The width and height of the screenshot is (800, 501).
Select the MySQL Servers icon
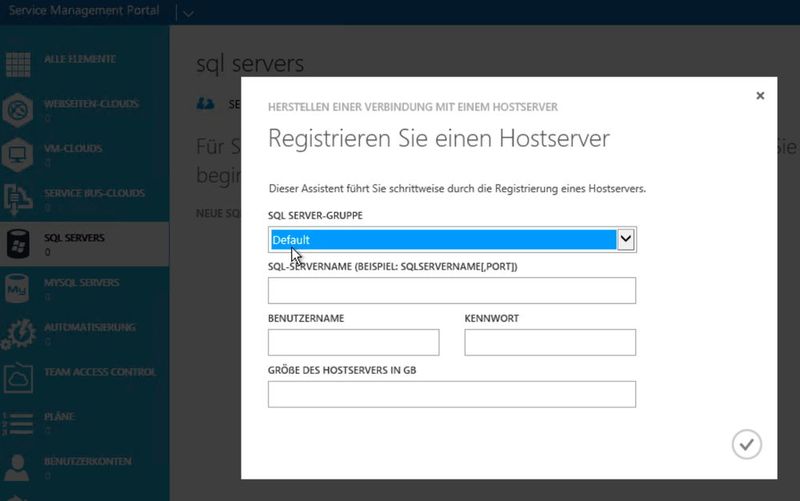point(17,288)
